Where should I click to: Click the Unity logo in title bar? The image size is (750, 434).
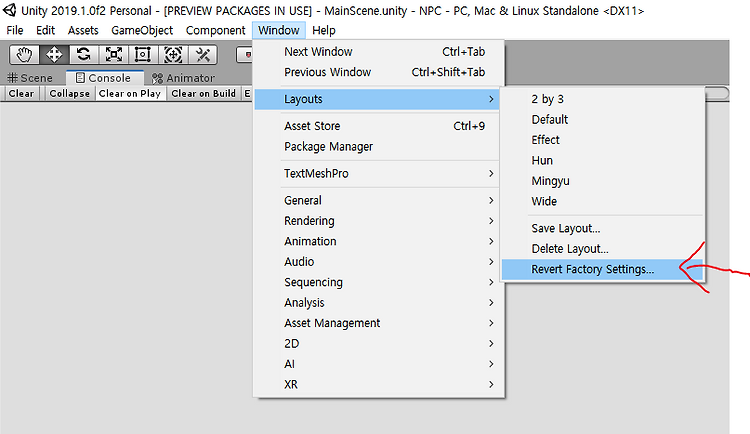10,10
